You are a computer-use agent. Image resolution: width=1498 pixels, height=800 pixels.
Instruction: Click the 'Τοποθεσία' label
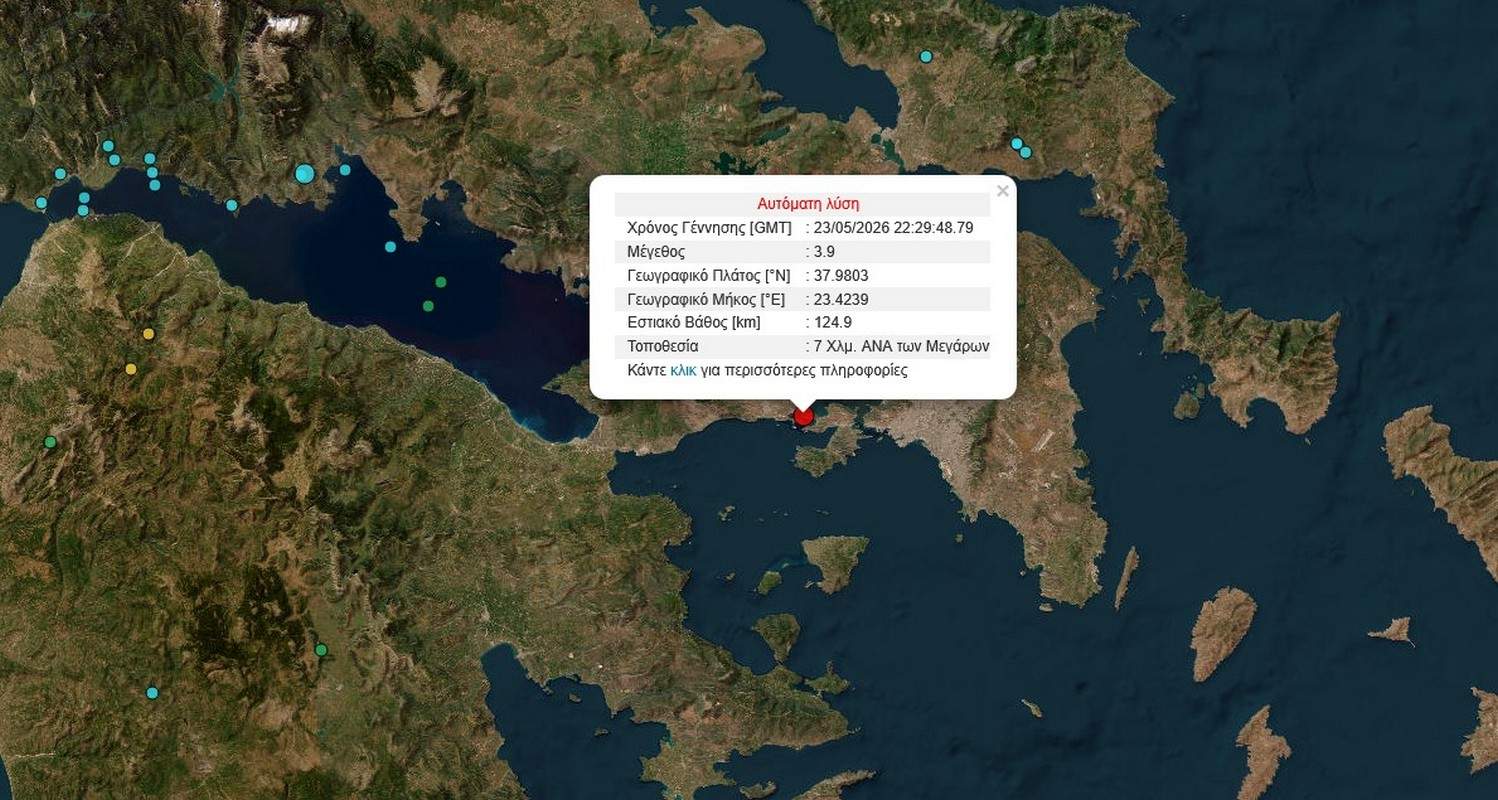662,347
